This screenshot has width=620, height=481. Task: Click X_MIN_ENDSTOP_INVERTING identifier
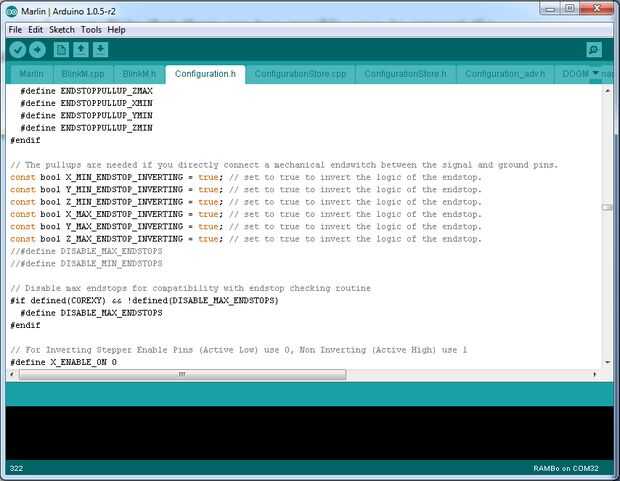pos(124,177)
